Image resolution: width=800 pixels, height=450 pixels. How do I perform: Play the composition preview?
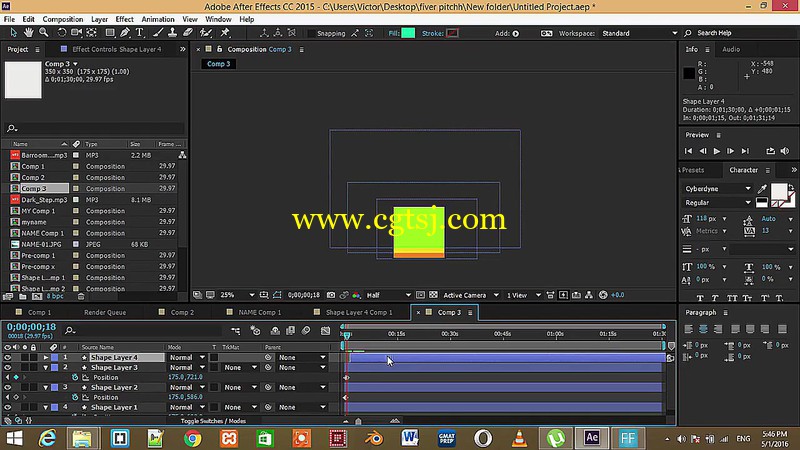click(717, 151)
